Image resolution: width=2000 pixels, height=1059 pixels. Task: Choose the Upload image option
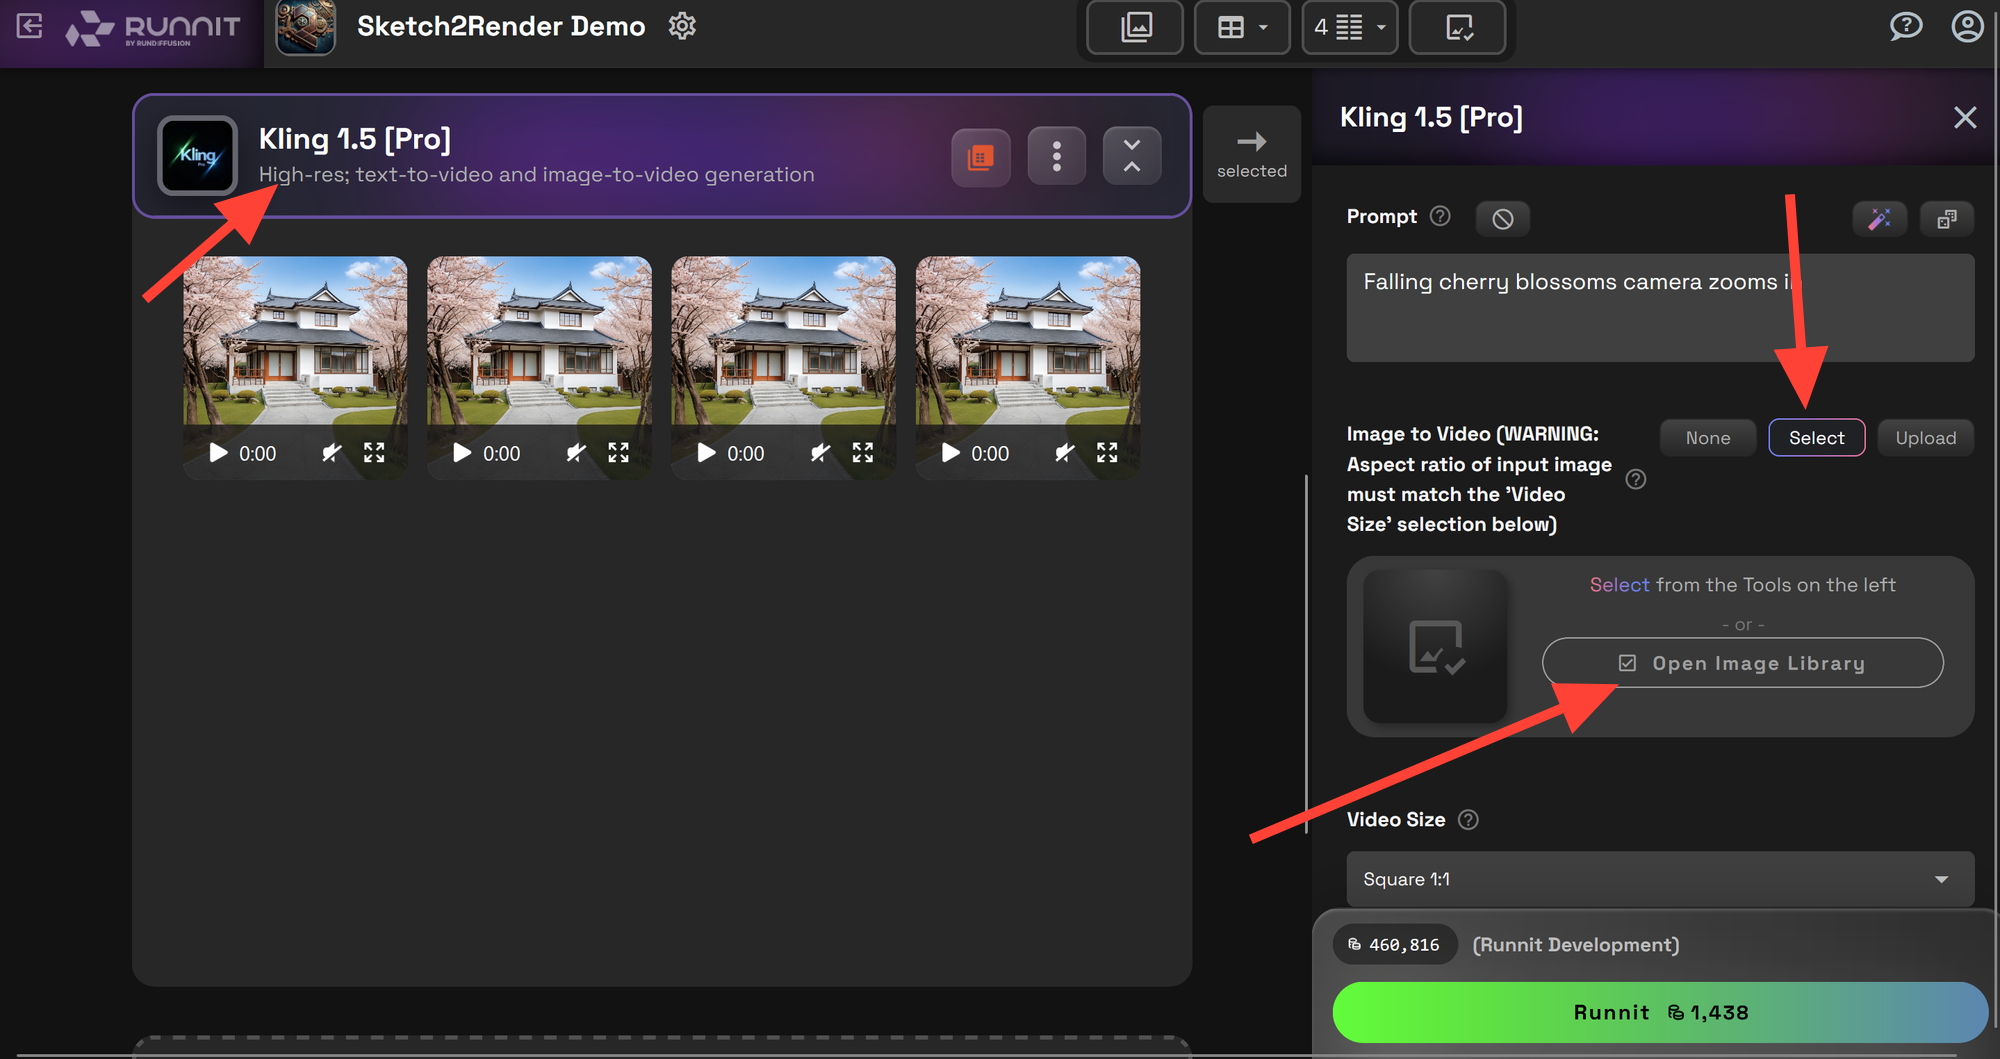tap(1925, 438)
